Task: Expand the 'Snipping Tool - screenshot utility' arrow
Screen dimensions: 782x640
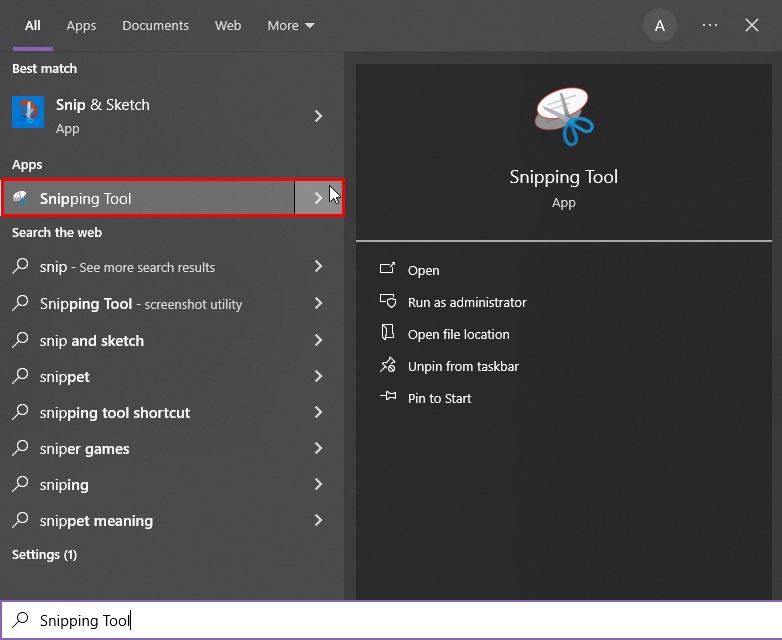Action: (x=318, y=303)
